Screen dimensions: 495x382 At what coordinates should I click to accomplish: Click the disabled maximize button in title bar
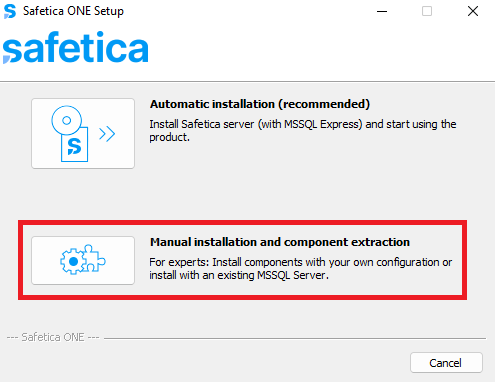click(x=427, y=11)
